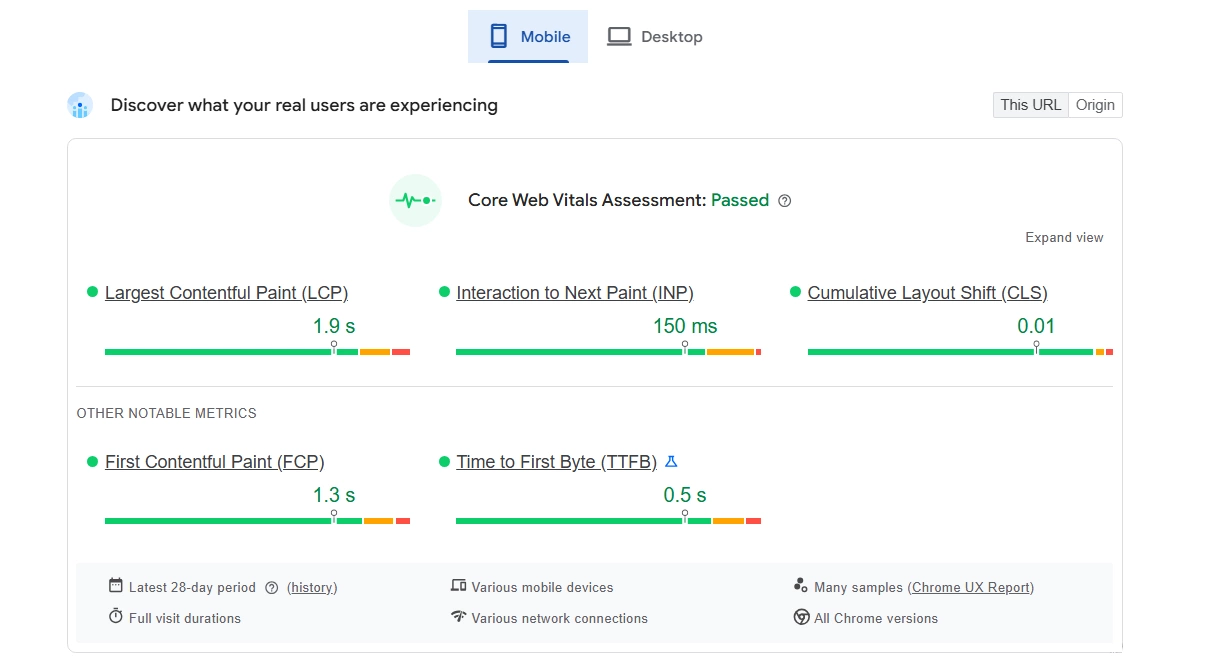Image resolution: width=1218 pixels, height=664 pixels.
Task: Click help icon next to Latest 28-day period
Action: 271,588
